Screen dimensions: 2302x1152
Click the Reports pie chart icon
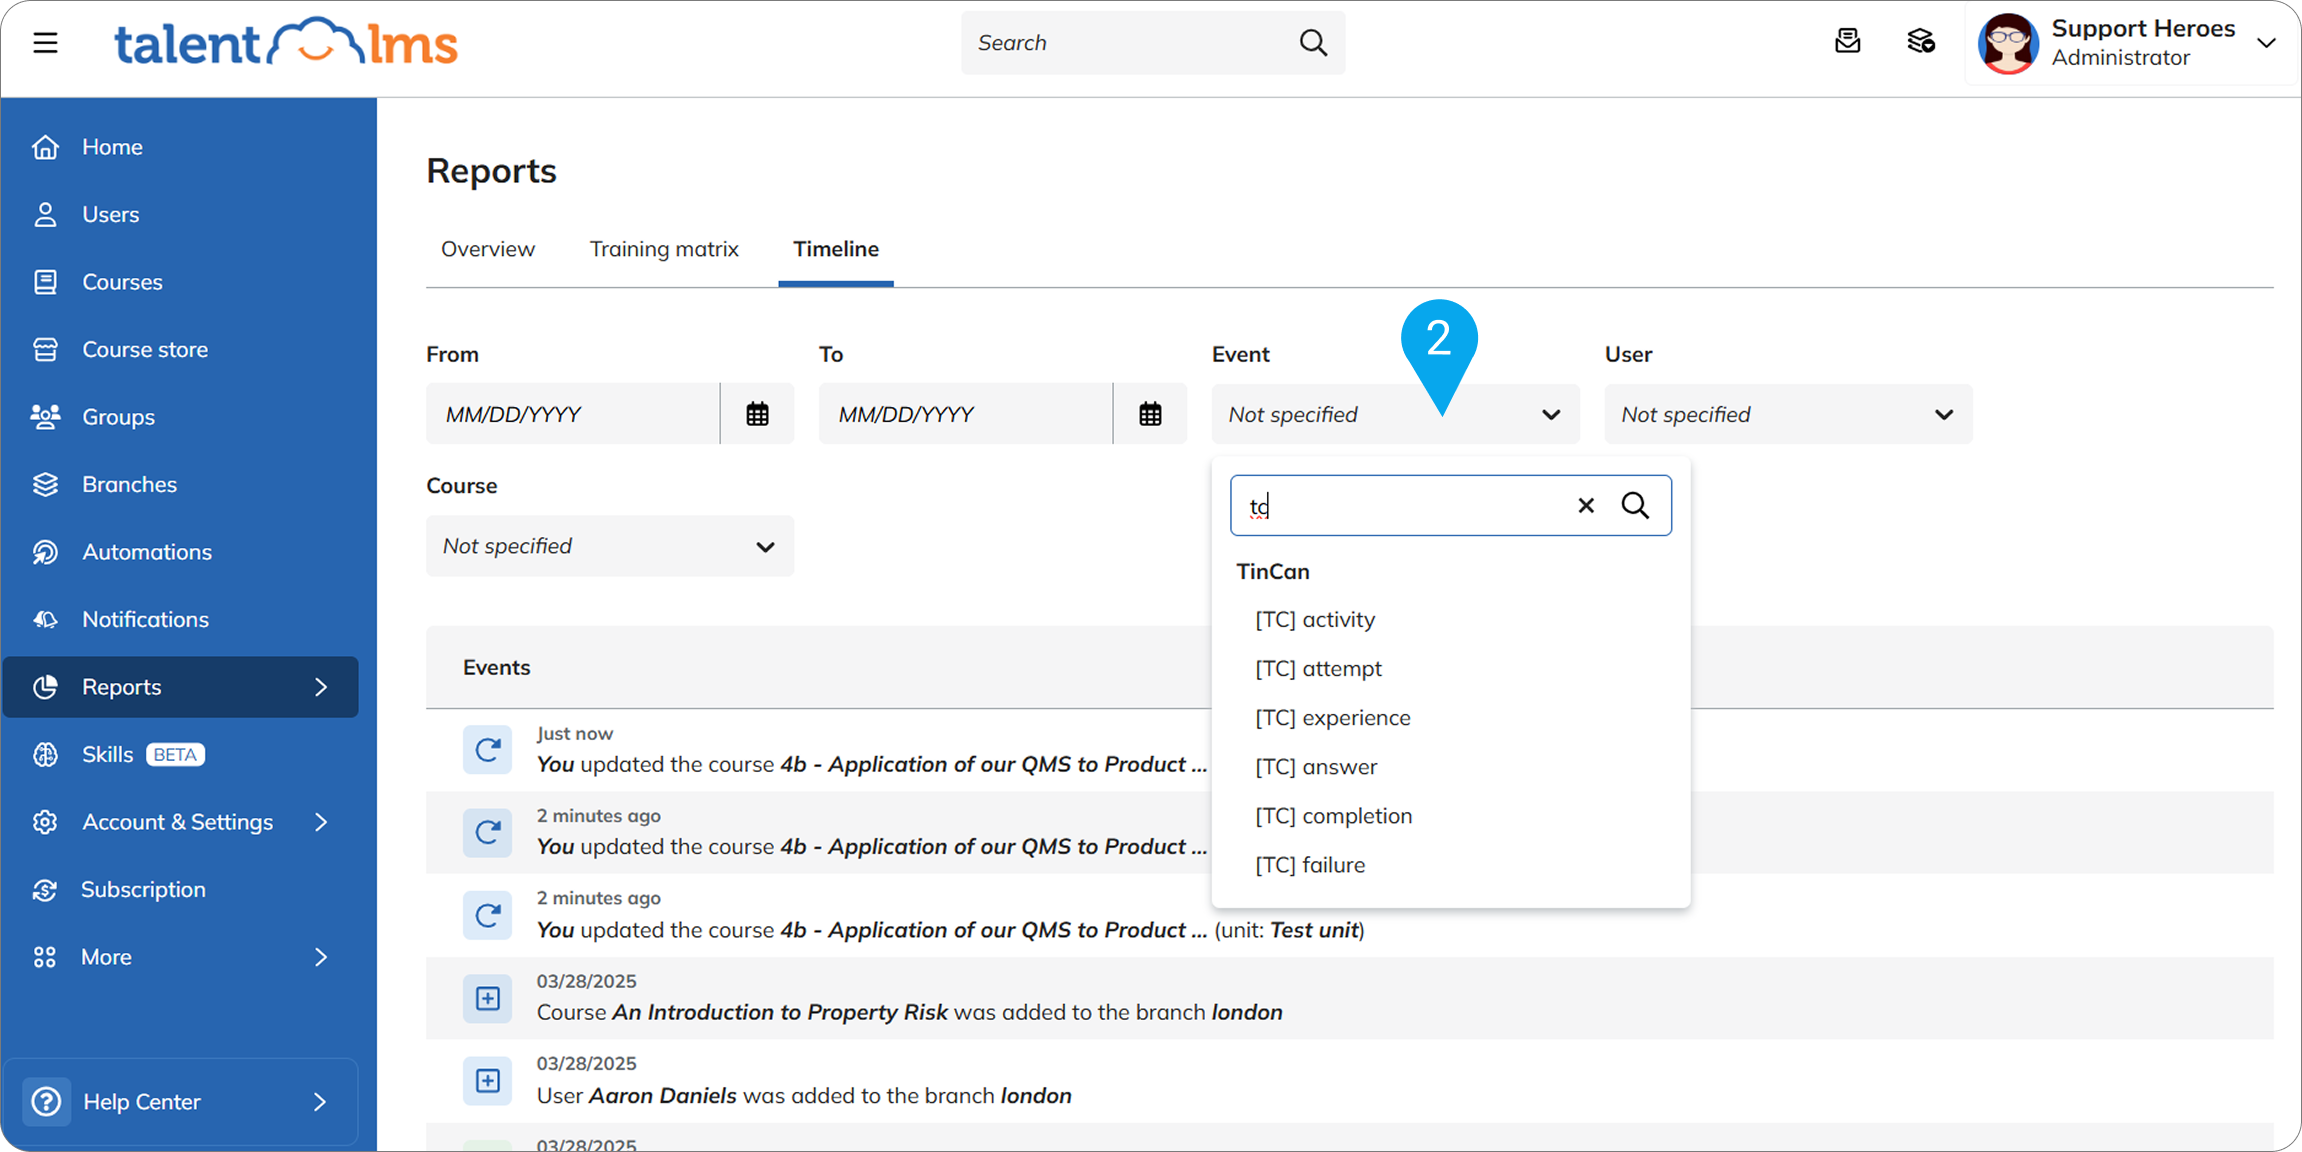pos(45,687)
